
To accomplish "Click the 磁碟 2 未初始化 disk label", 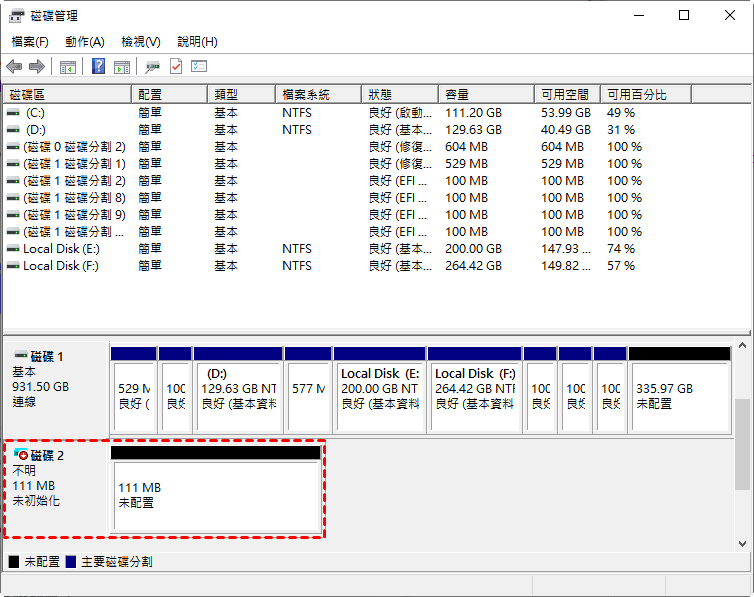I will pos(56,487).
